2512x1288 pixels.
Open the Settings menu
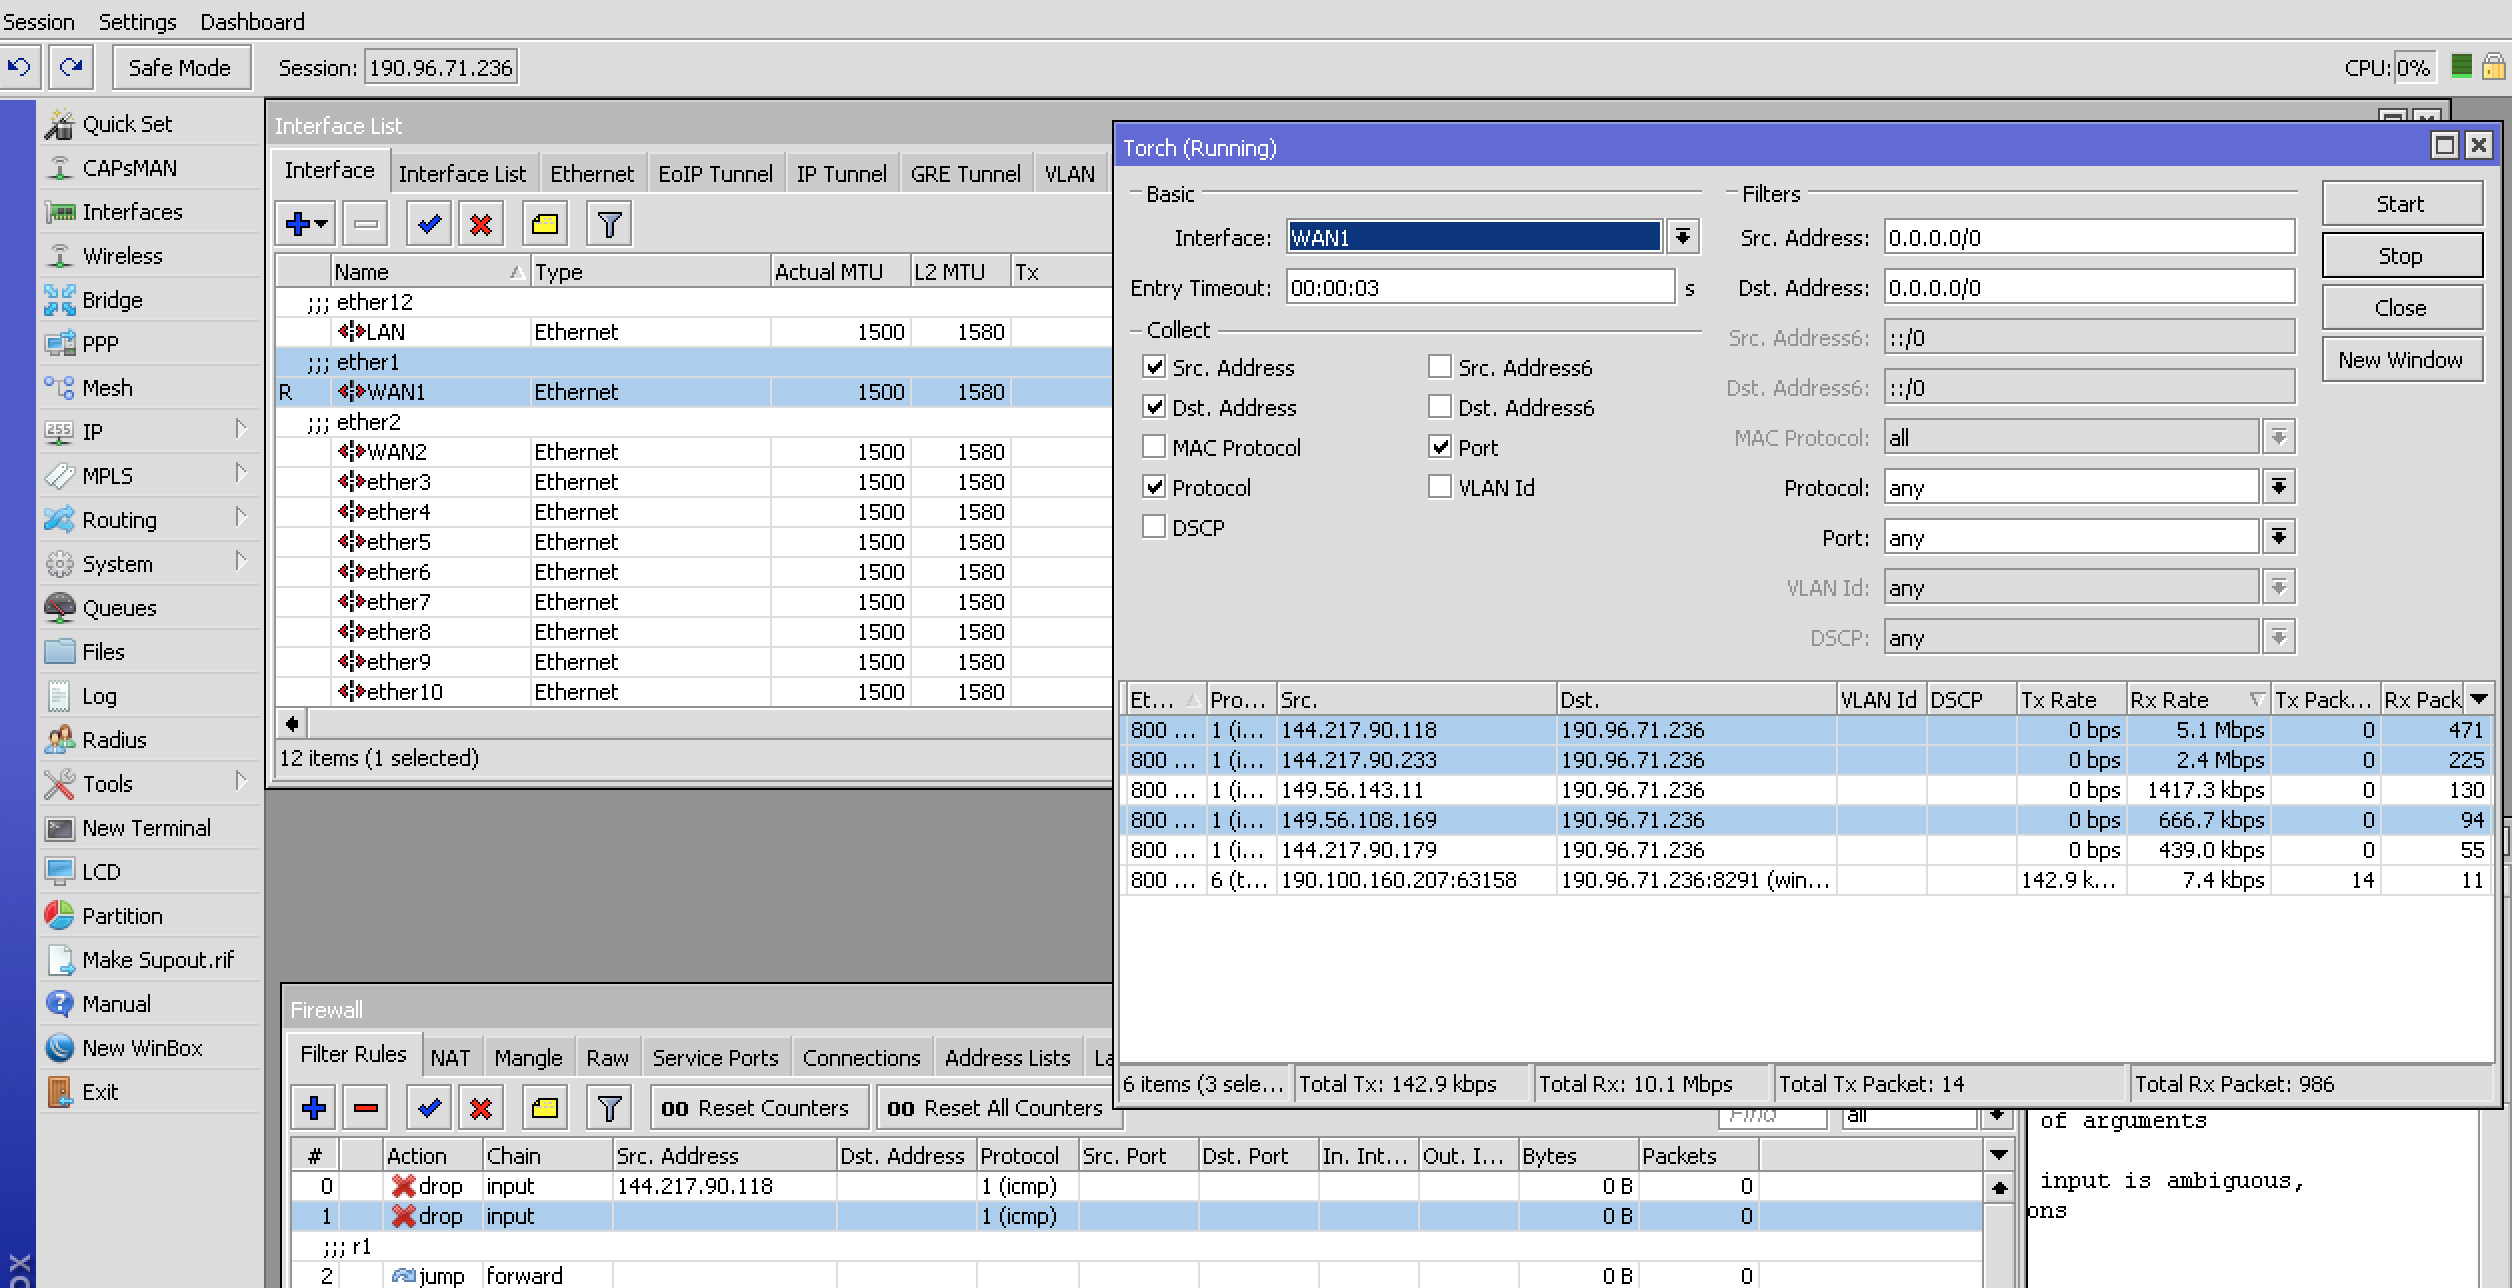point(137,21)
